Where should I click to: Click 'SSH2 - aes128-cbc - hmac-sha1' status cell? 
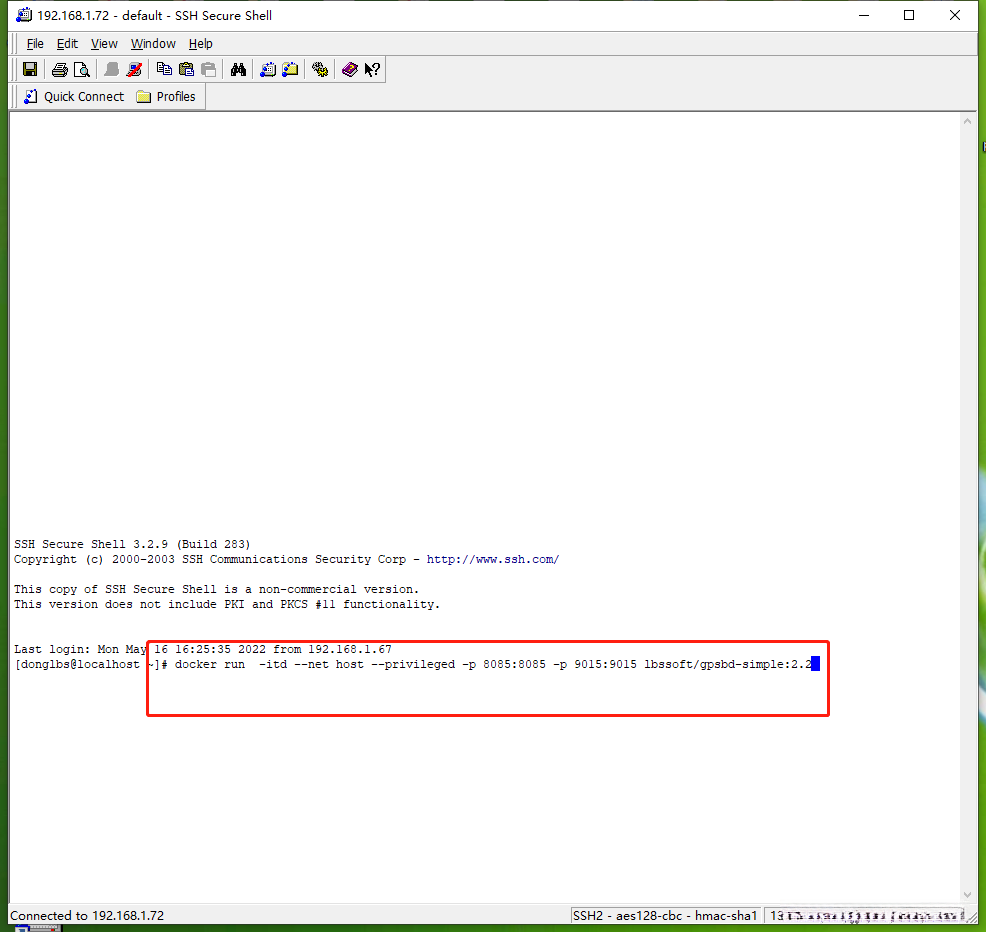click(665, 916)
